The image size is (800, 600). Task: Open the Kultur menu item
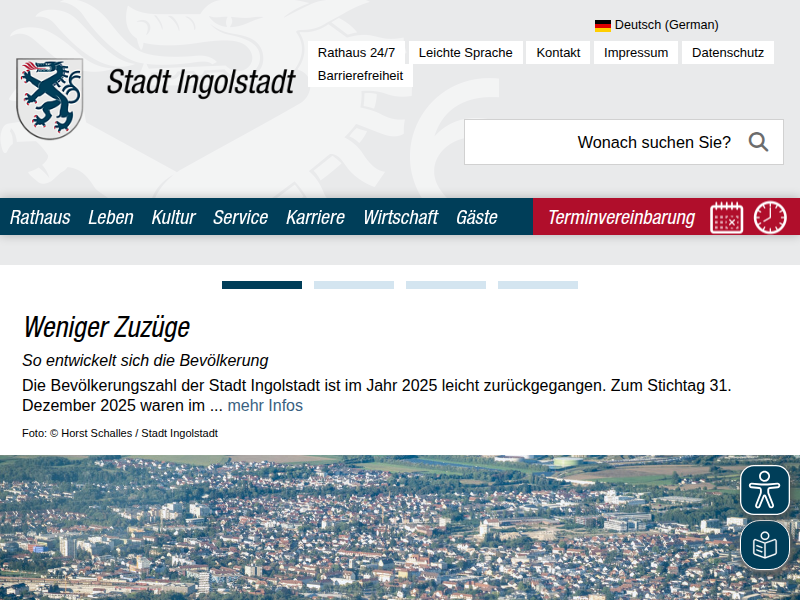click(x=173, y=217)
